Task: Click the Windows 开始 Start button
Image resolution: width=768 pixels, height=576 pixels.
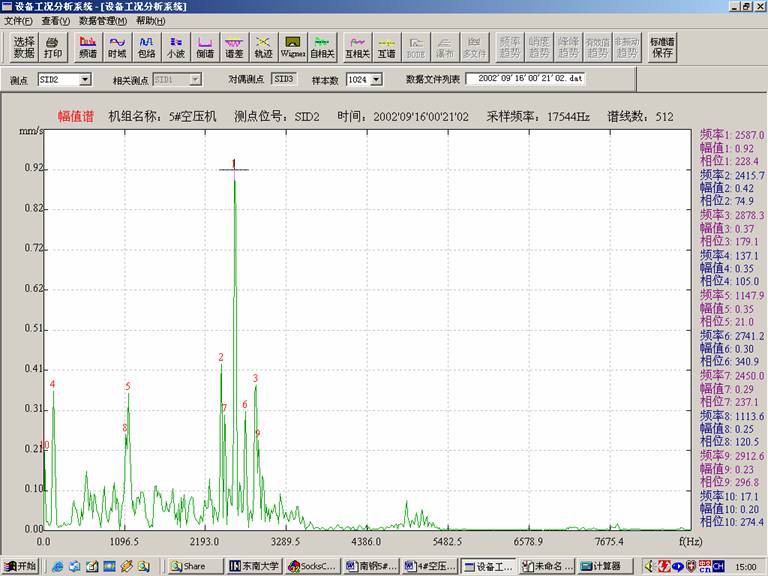Action: click(x=20, y=566)
